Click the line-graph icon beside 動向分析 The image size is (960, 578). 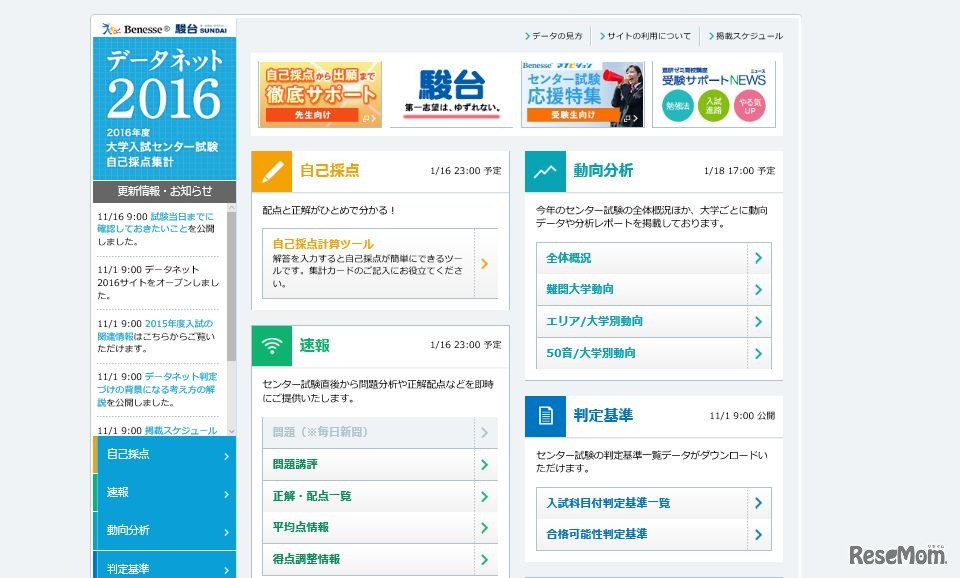pos(545,171)
